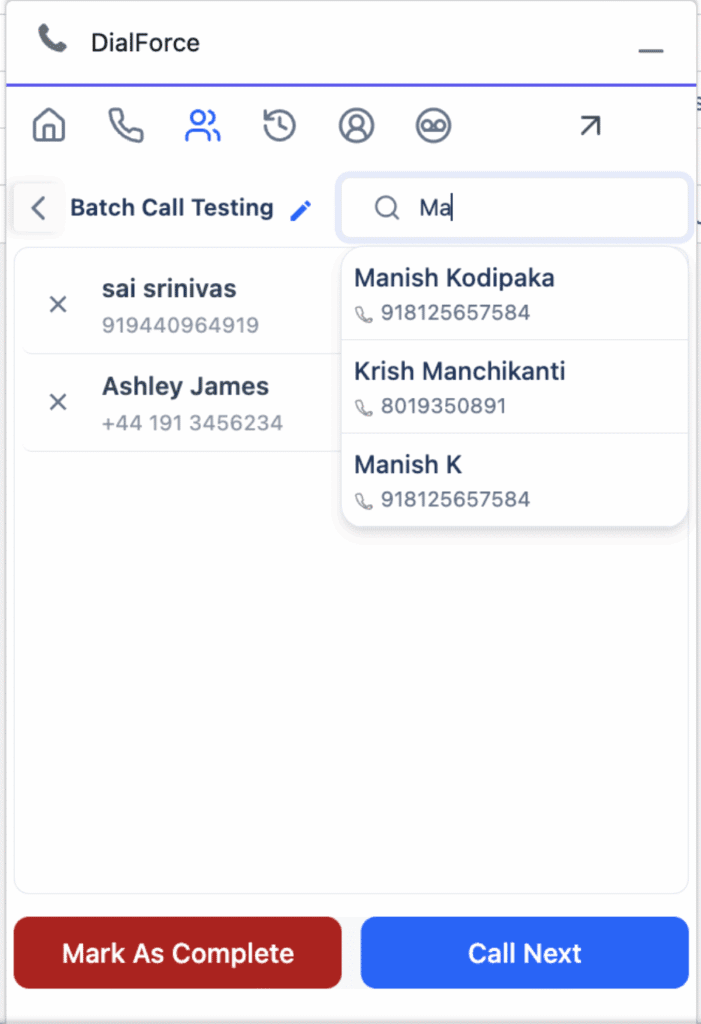Go back using the left chevron

(x=39, y=208)
